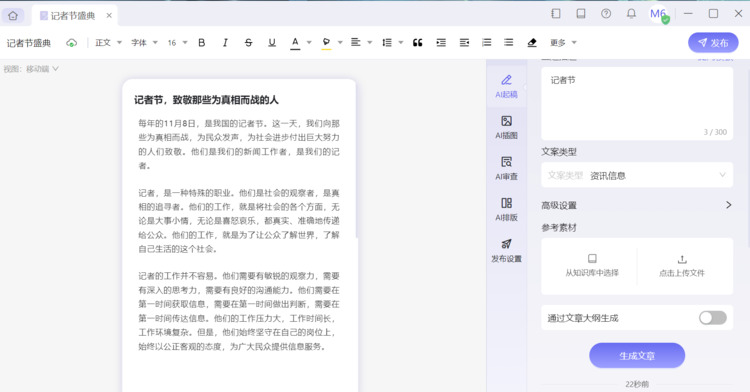Click the 记者节 topic input field
Viewport: 750px width, 392px height.
(637, 103)
